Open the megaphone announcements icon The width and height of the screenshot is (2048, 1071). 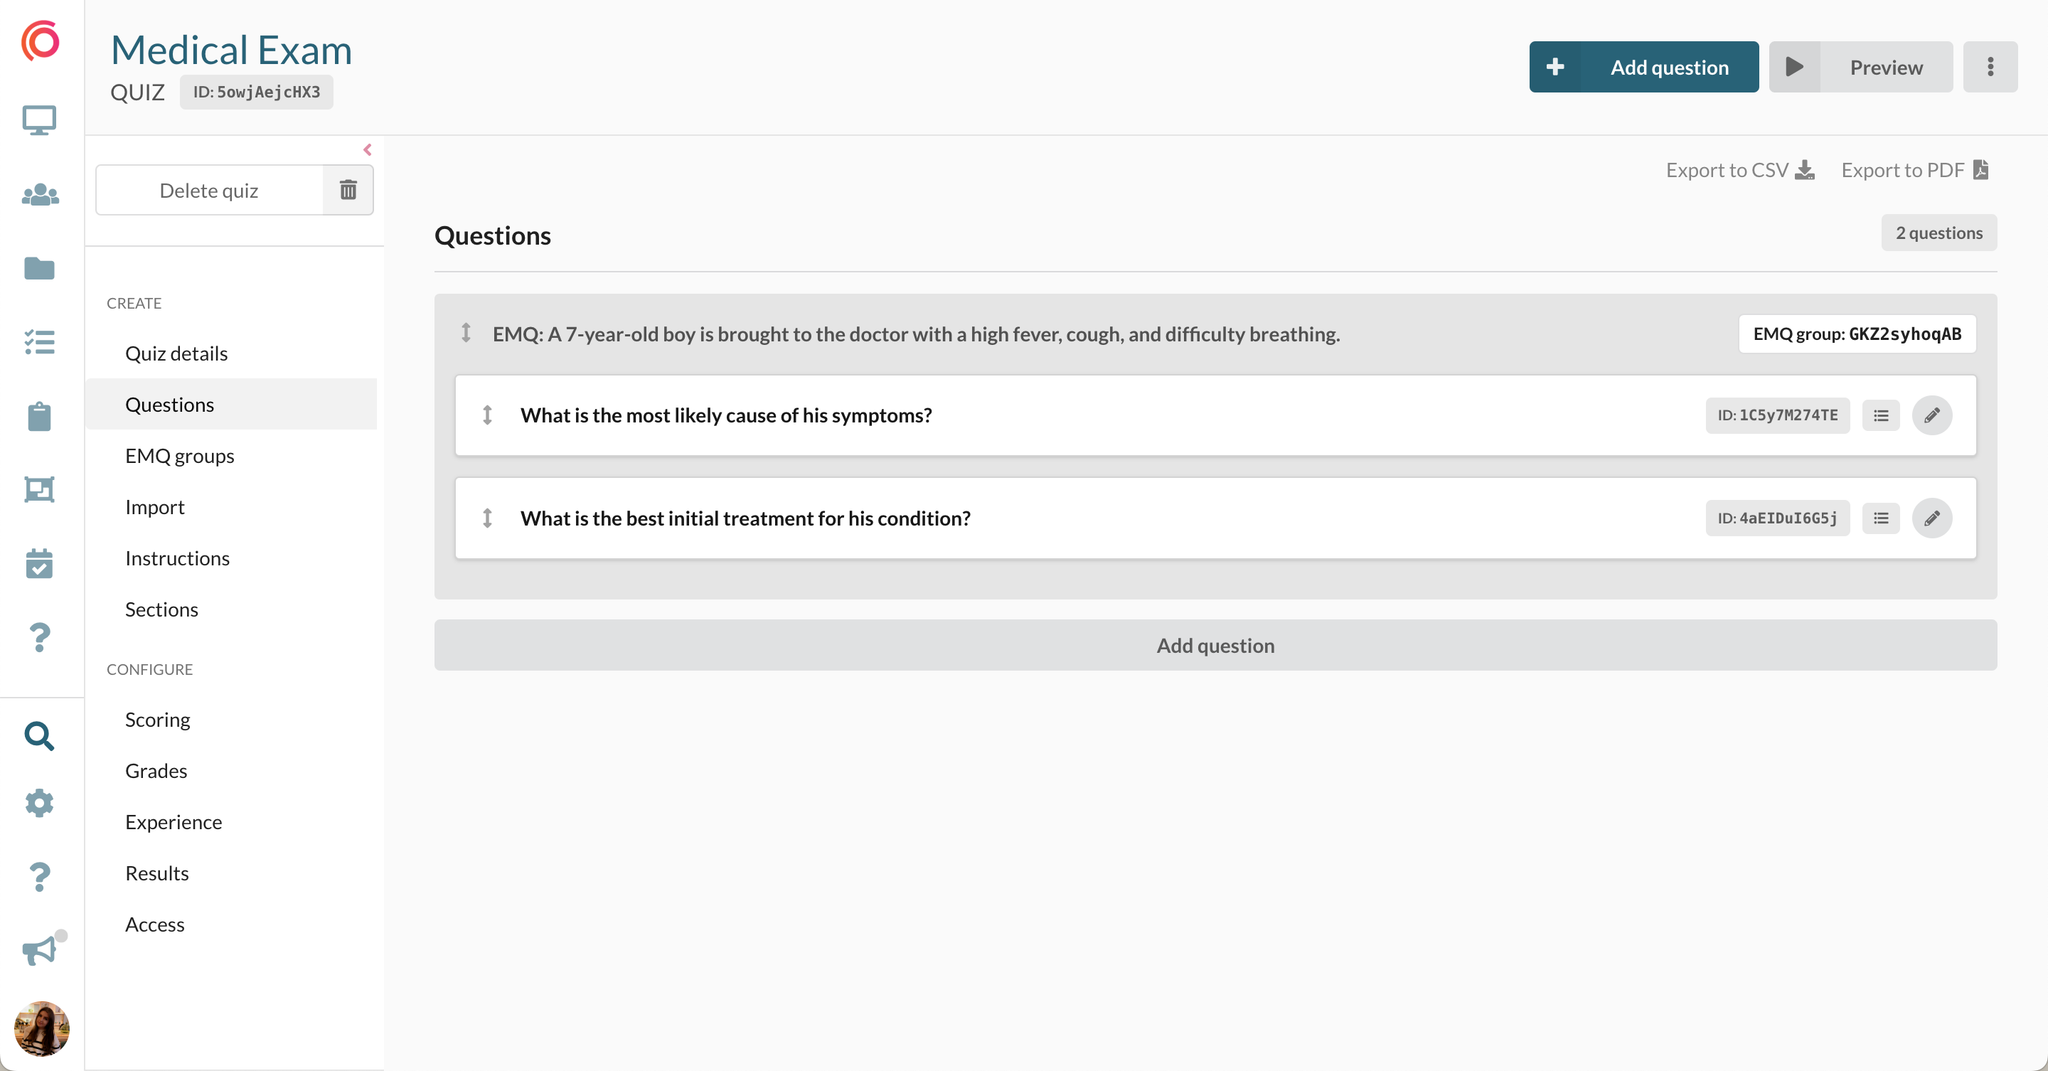coord(40,950)
